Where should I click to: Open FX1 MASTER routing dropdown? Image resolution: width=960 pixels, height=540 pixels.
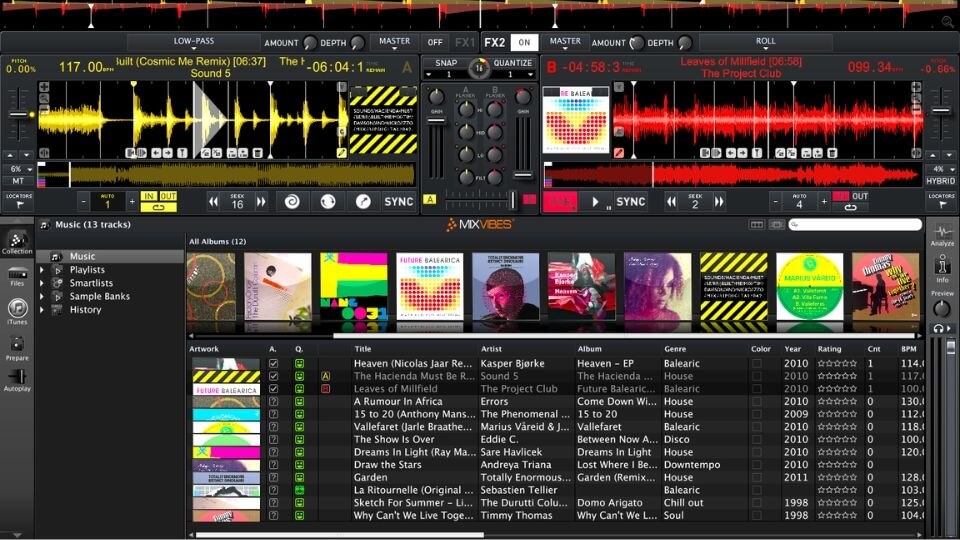coord(394,42)
